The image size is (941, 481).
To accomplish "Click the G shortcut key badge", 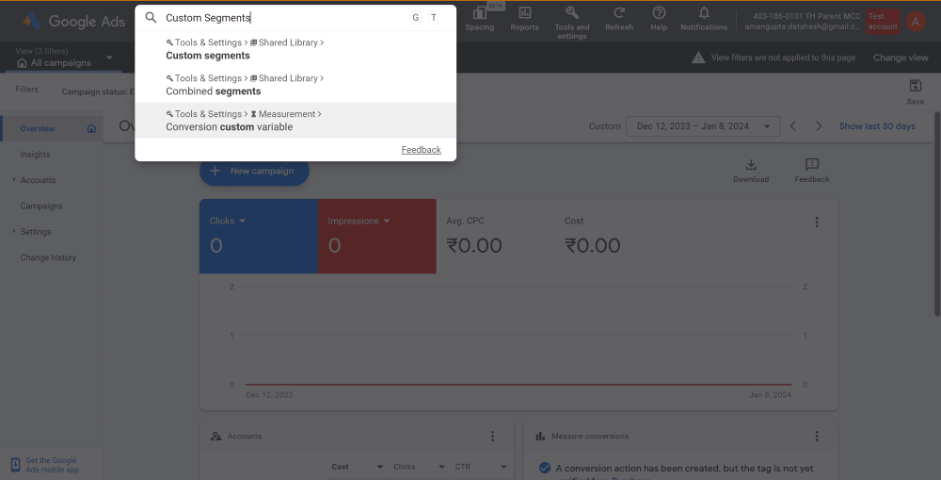I will (415, 18).
